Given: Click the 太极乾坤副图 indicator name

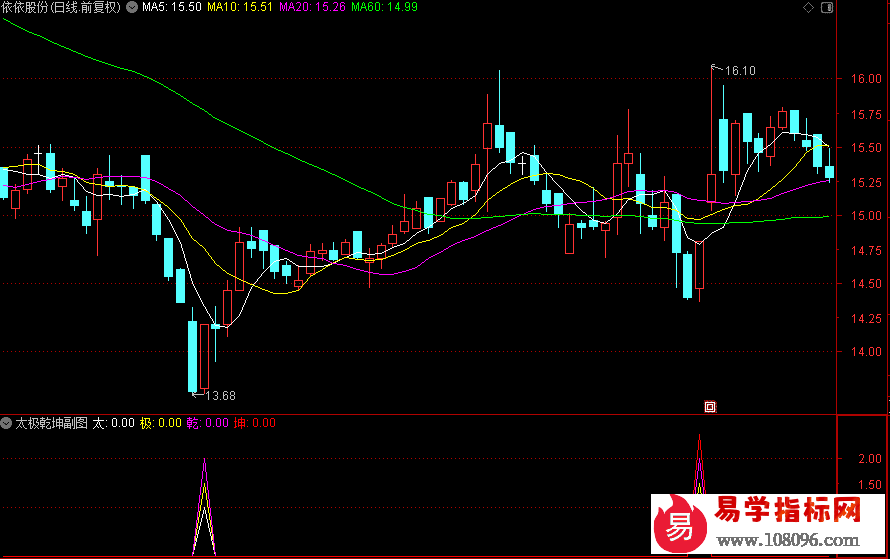Looking at the screenshot, I should point(51,423).
